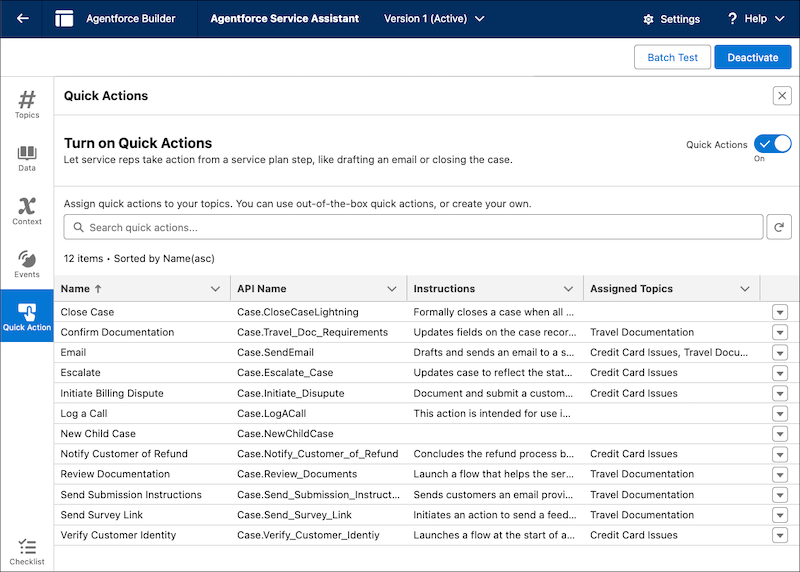The image size is (800, 572).
Task: Select the Escalate name cell
Action: (142, 373)
